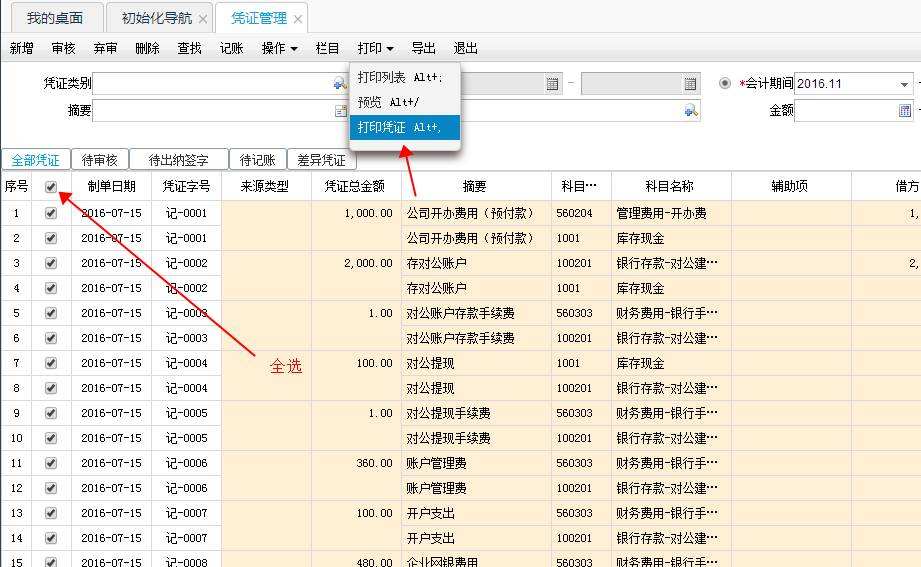Uncheck the checkbox in row 9
Screen dimensions: 921x567
pos(51,412)
